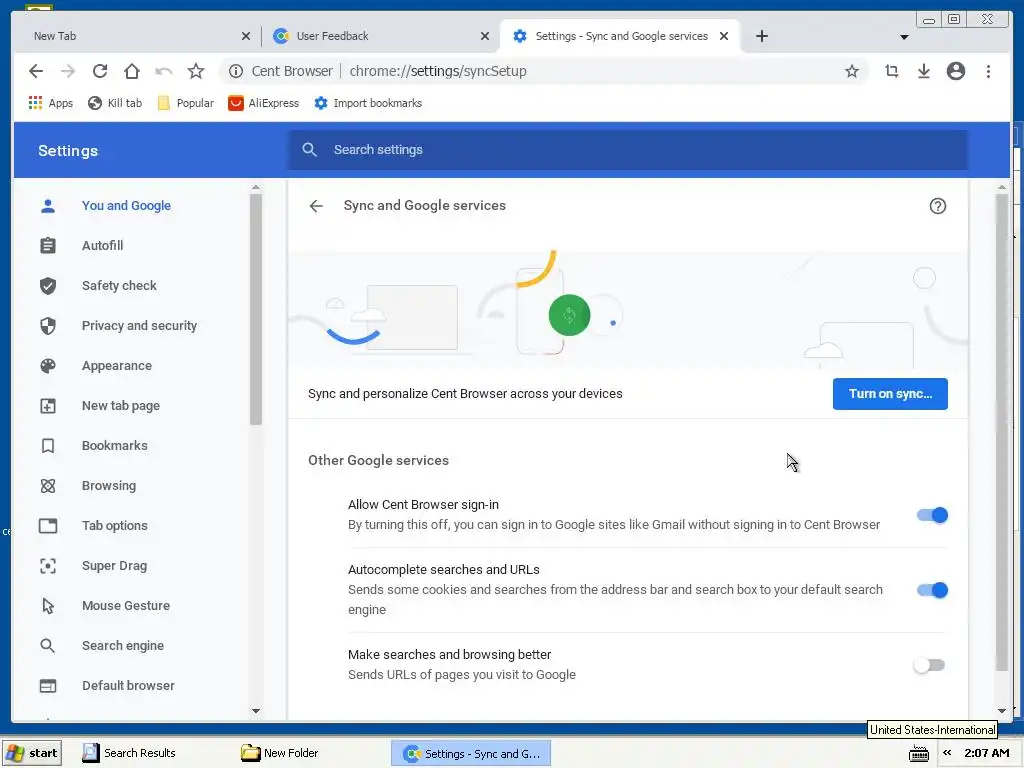Click the Kill tab bookmark

click(x=115, y=103)
